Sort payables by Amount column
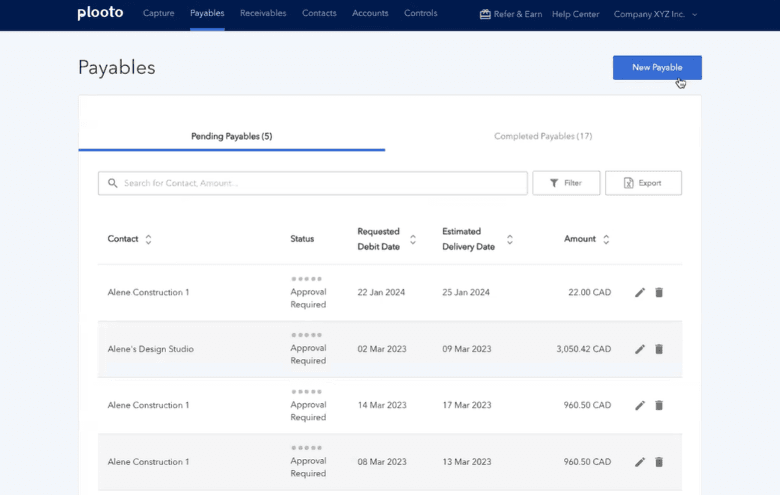Image resolution: width=780 pixels, height=495 pixels. click(x=606, y=239)
